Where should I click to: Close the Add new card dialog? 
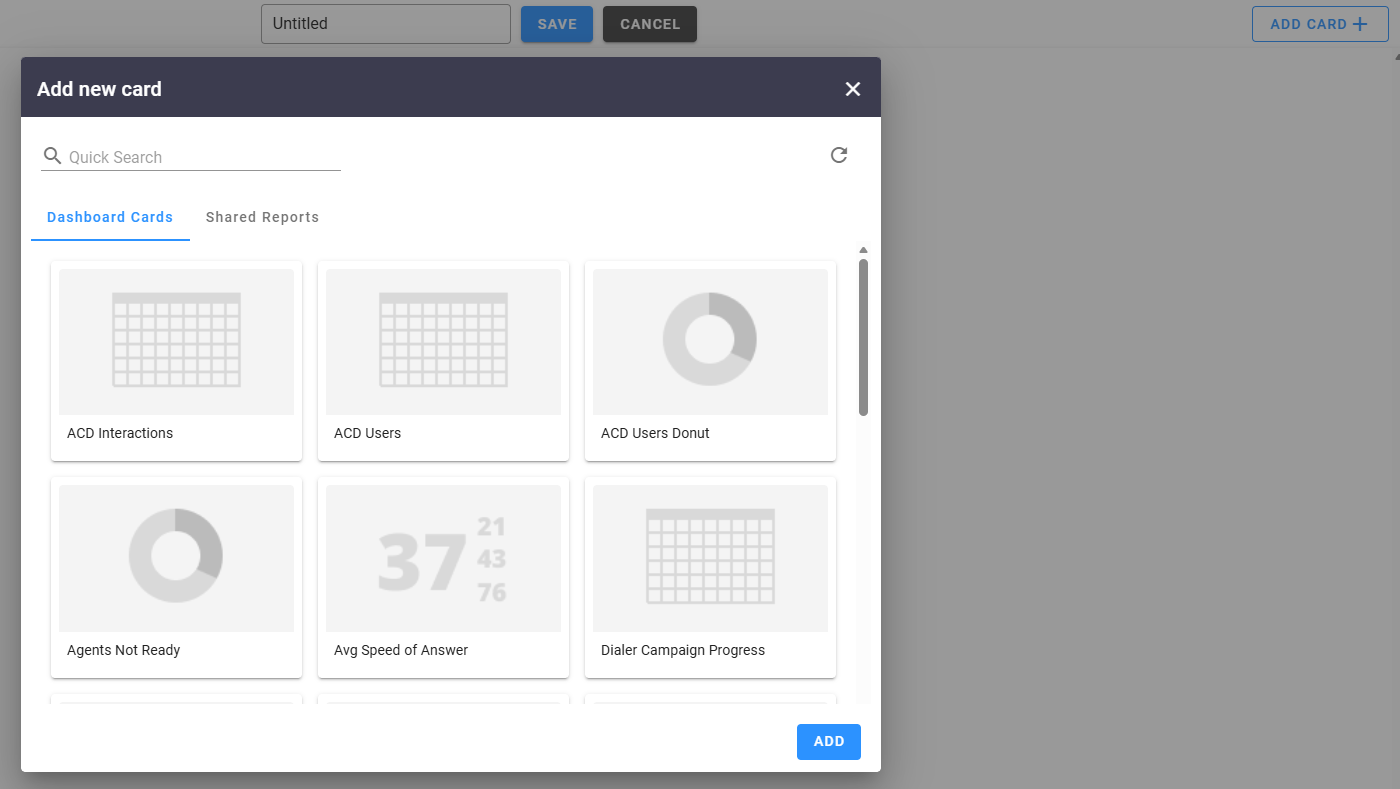pos(853,89)
